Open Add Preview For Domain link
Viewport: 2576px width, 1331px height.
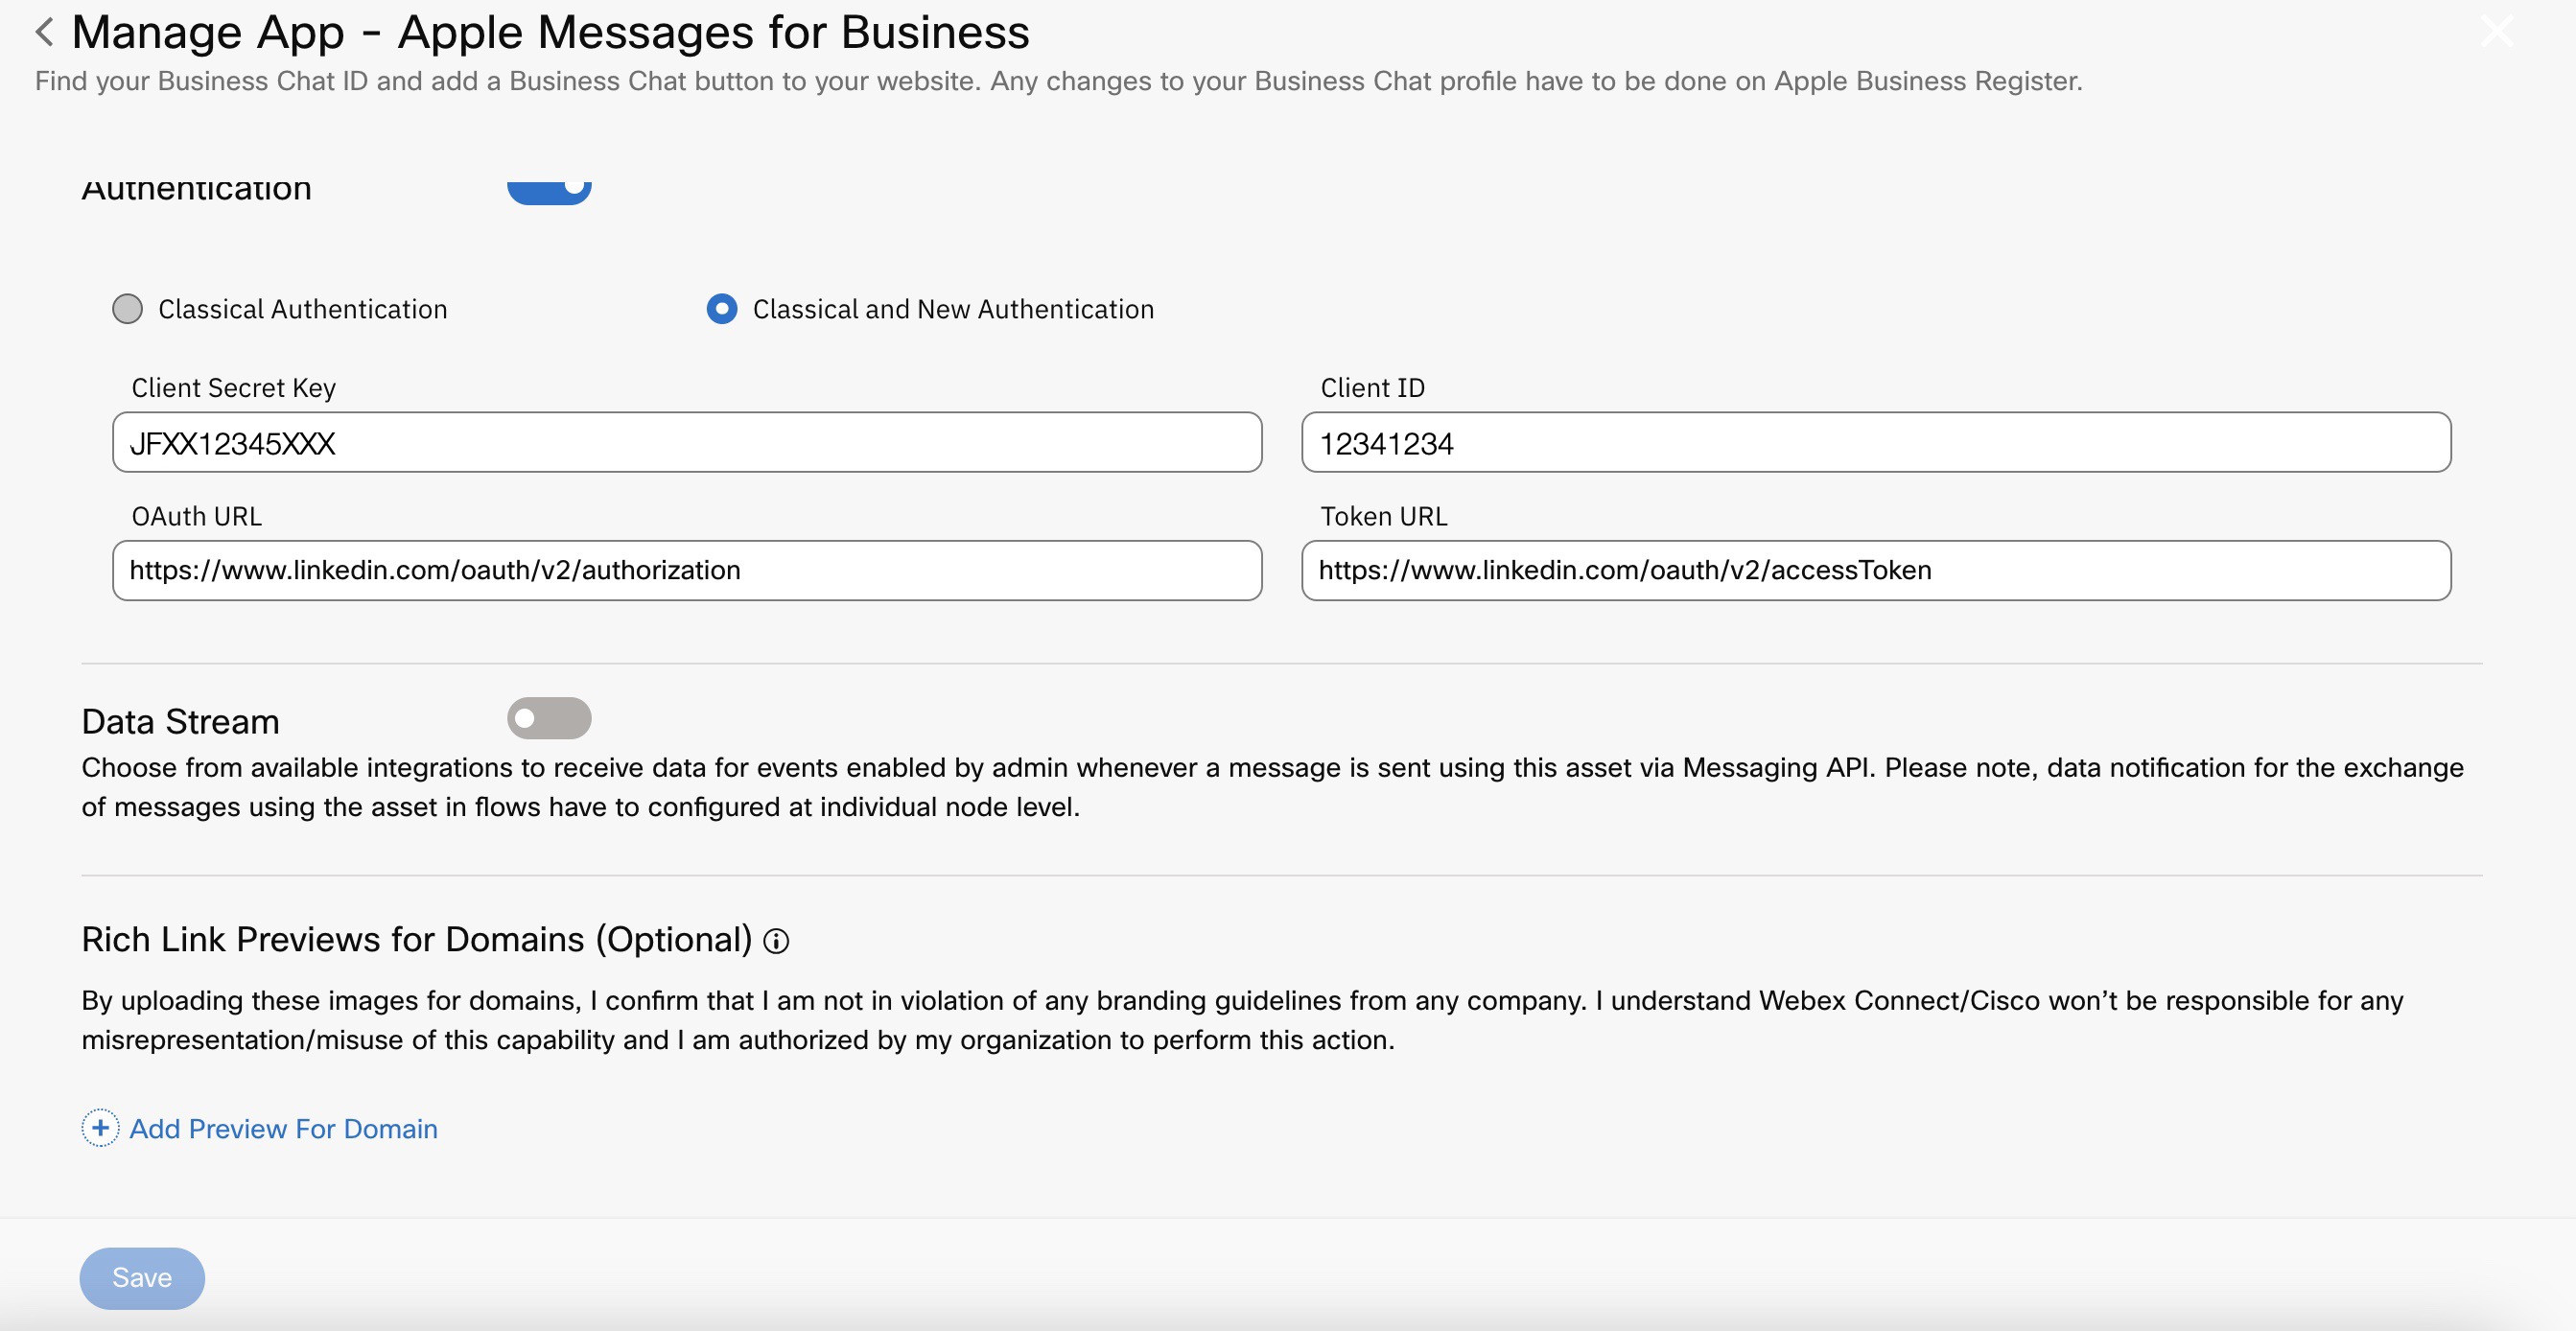(284, 1129)
